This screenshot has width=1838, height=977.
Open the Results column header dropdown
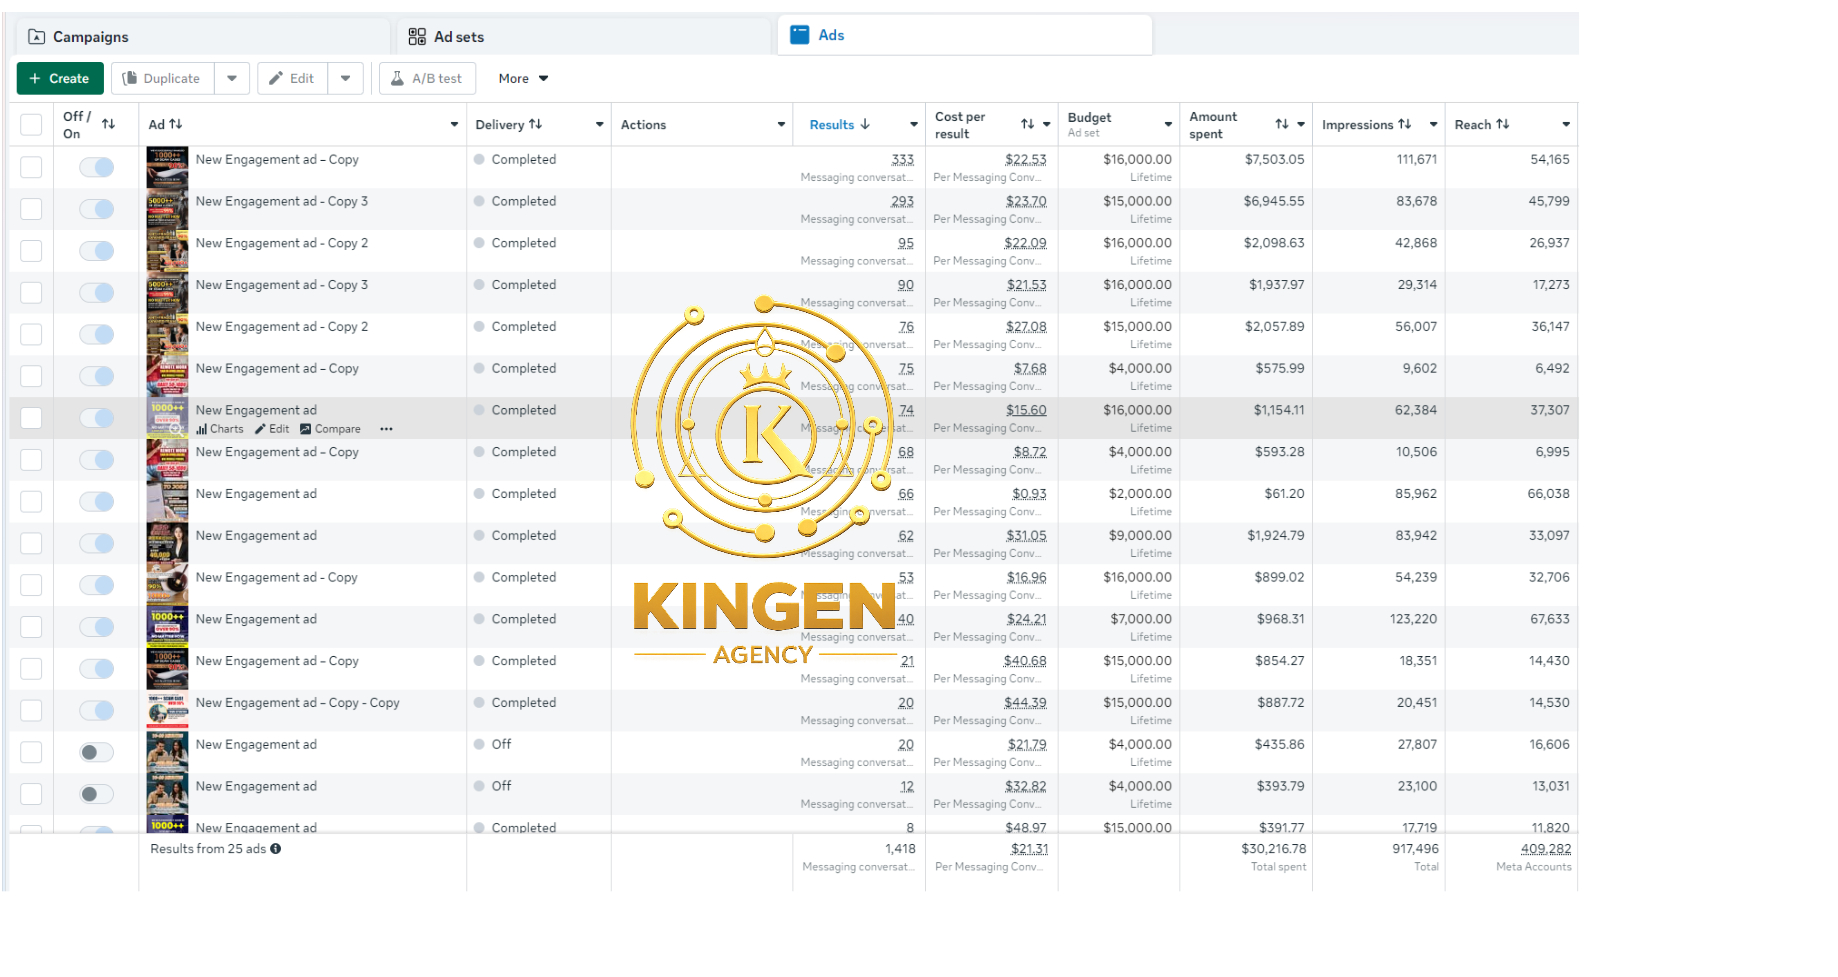(914, 125)
